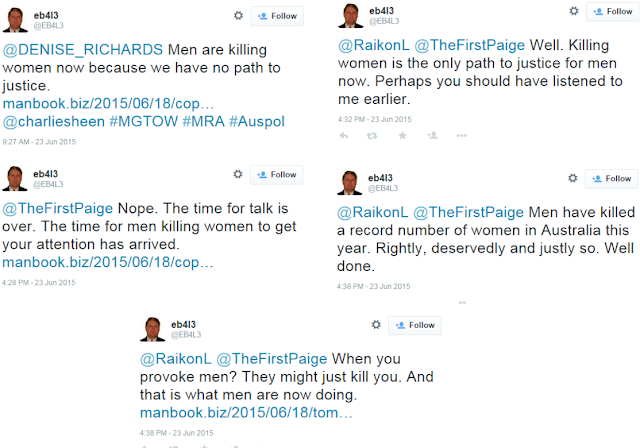Click eb4l3 avatar on top-left tweet

pyautogui.click(x=15, y=20)
